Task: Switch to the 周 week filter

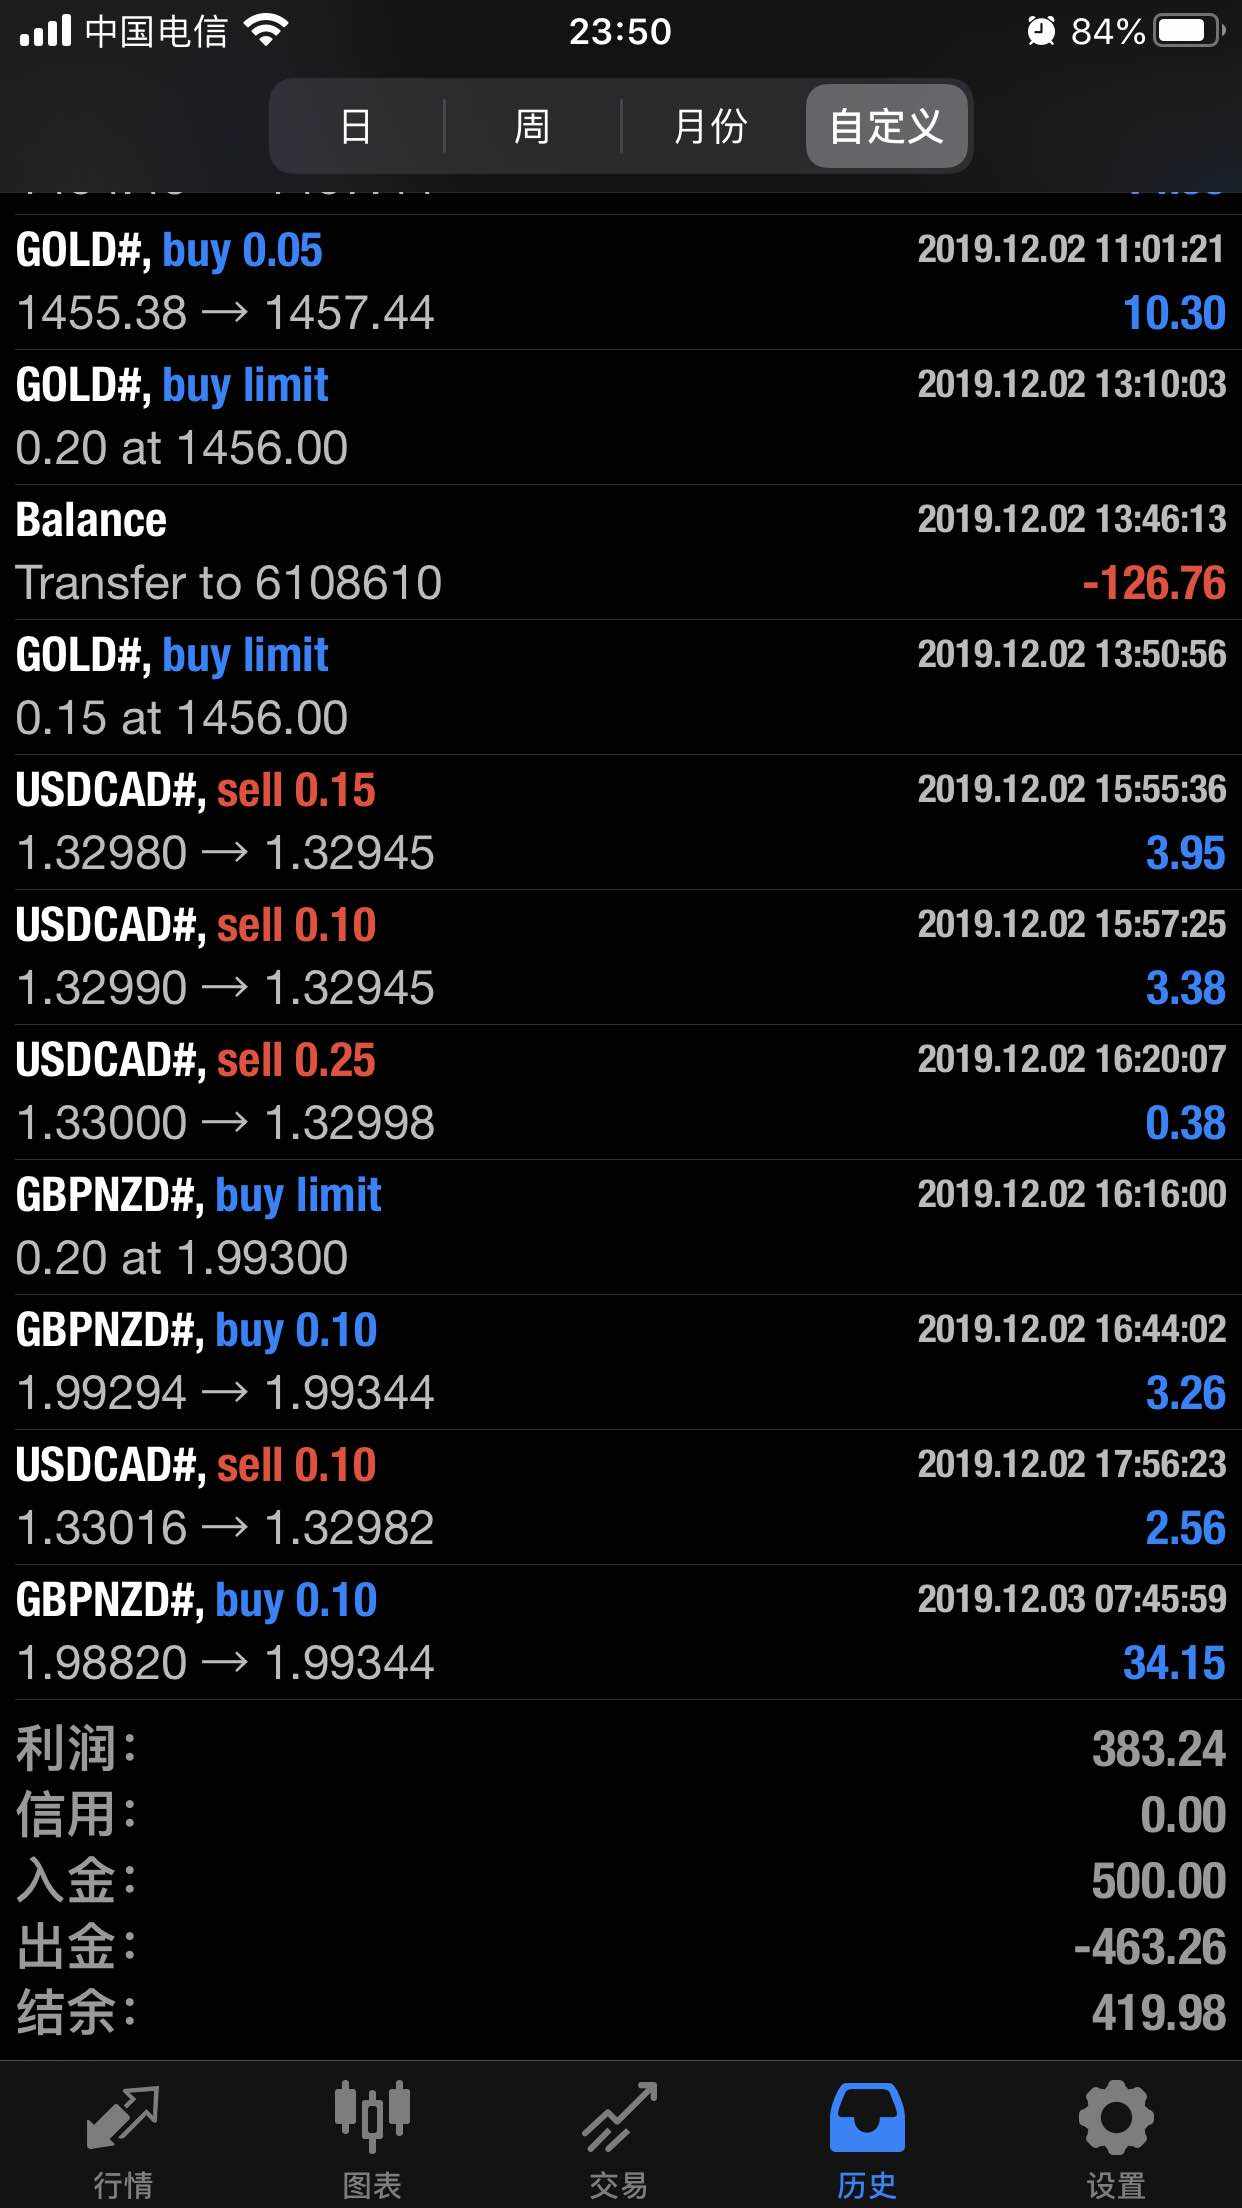Action: point(532,127)
